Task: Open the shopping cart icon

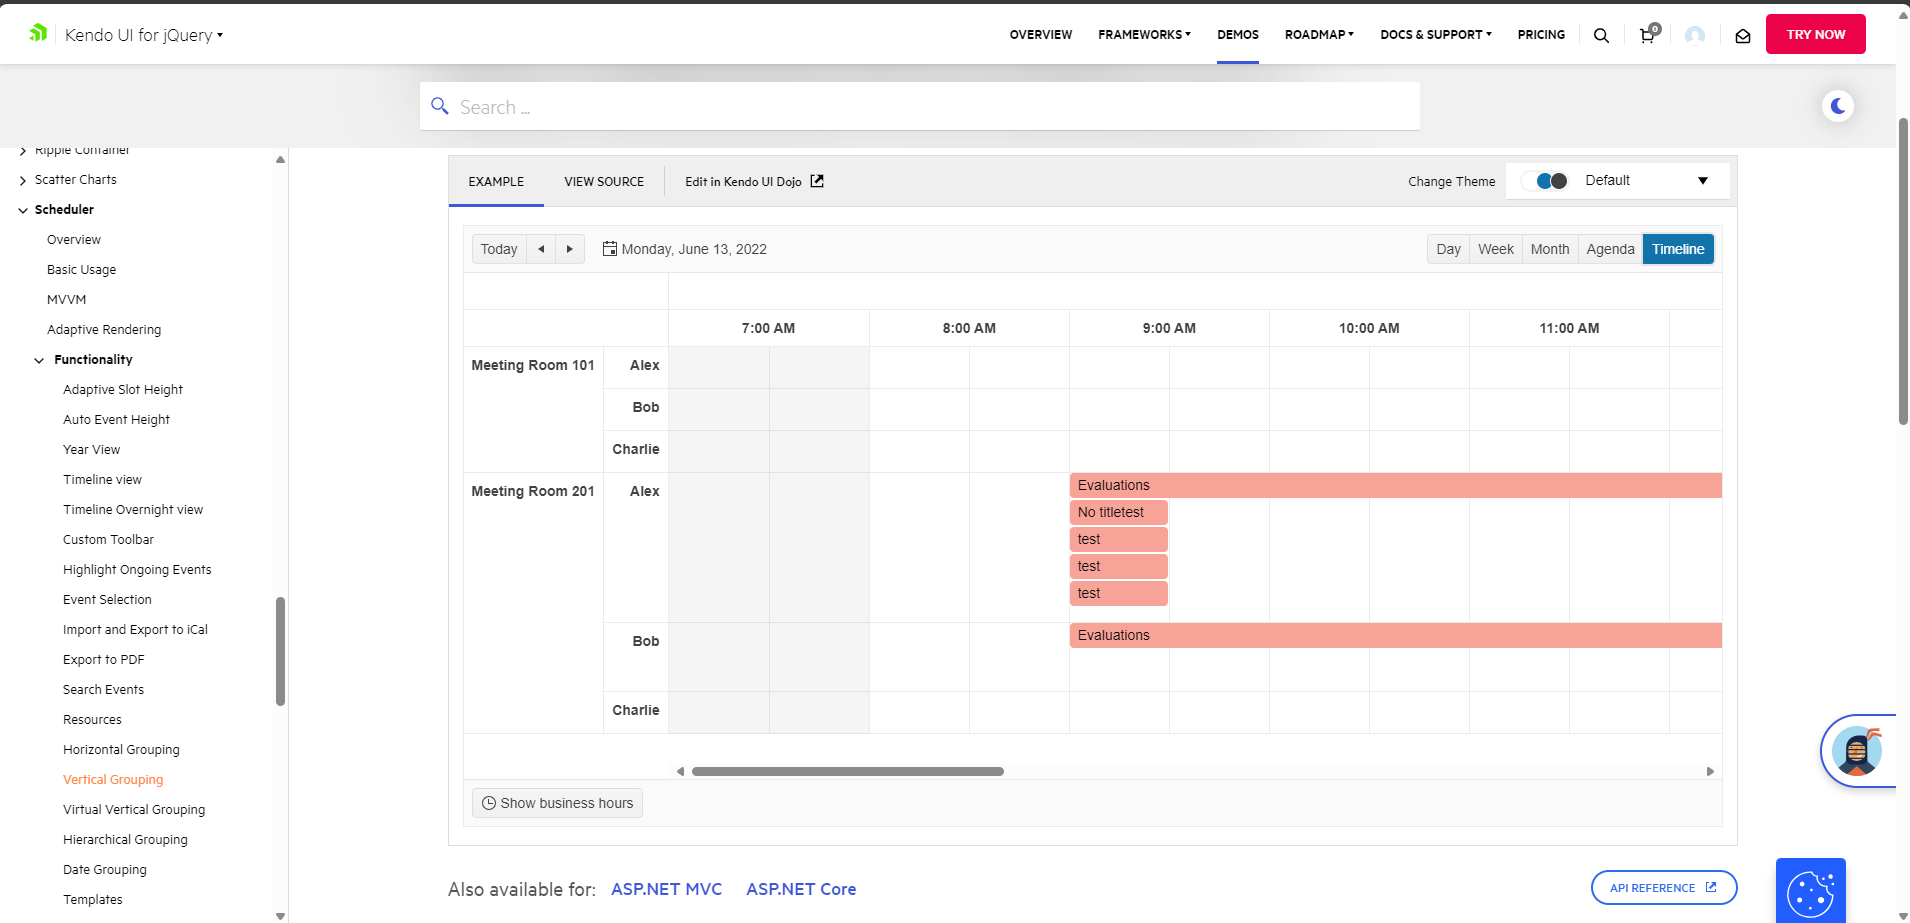Action: (x=1647, y=35)
